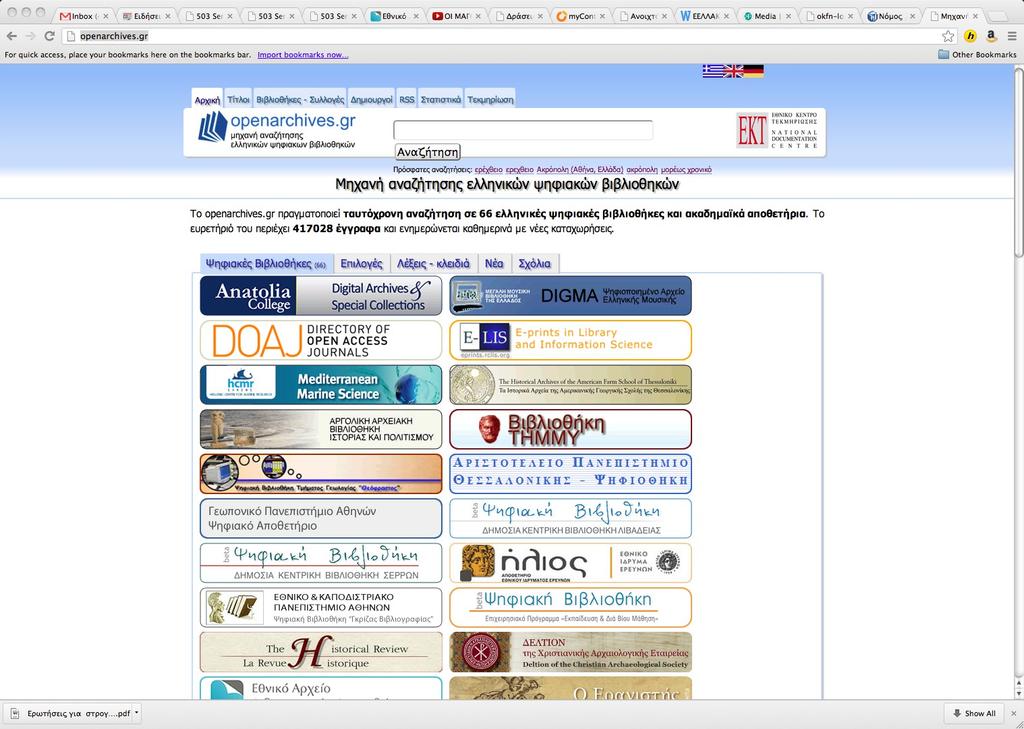Select the Λέξεις - κλειδιά tab
Screen dimensions: 1024x729
(x=434, y=264)
